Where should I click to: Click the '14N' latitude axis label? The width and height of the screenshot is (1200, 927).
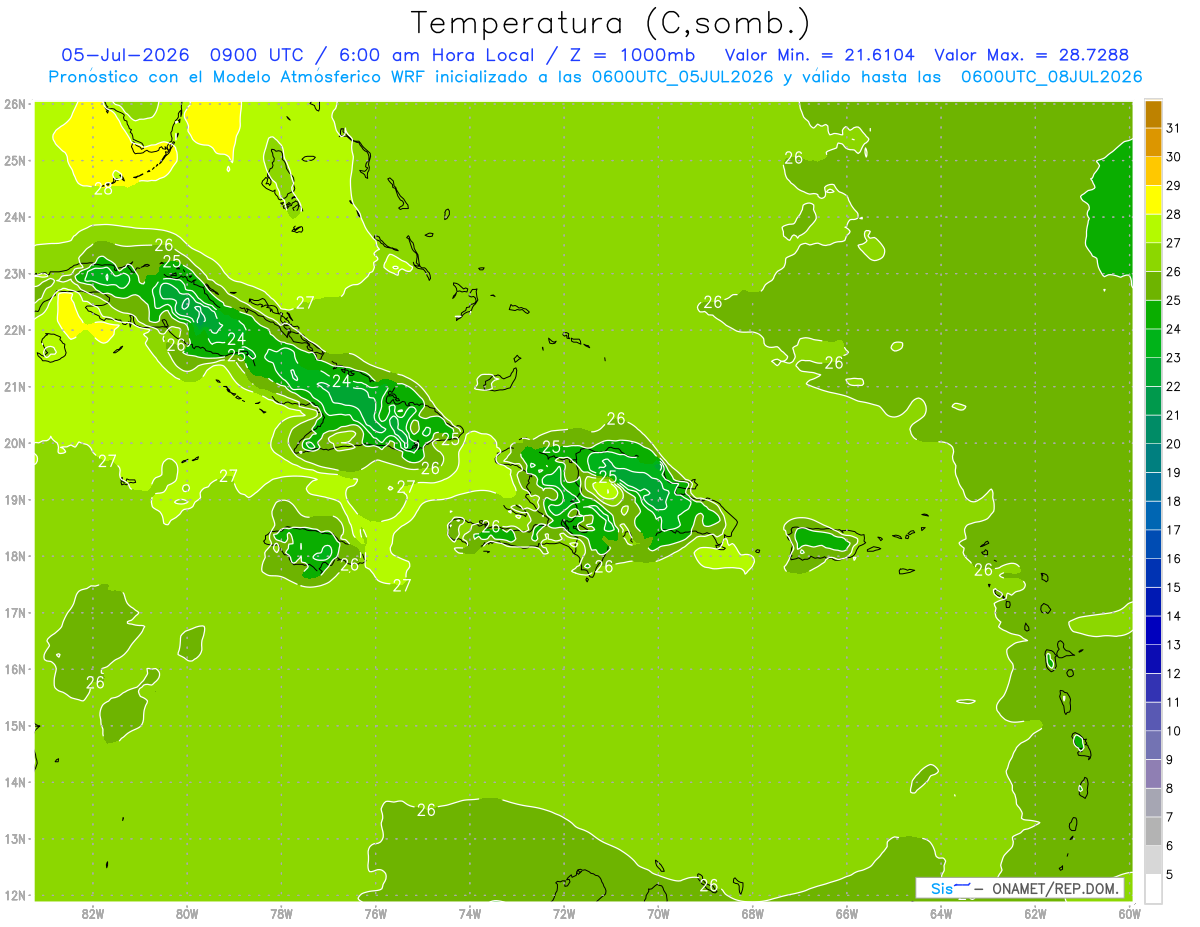(x=14, y=782)
